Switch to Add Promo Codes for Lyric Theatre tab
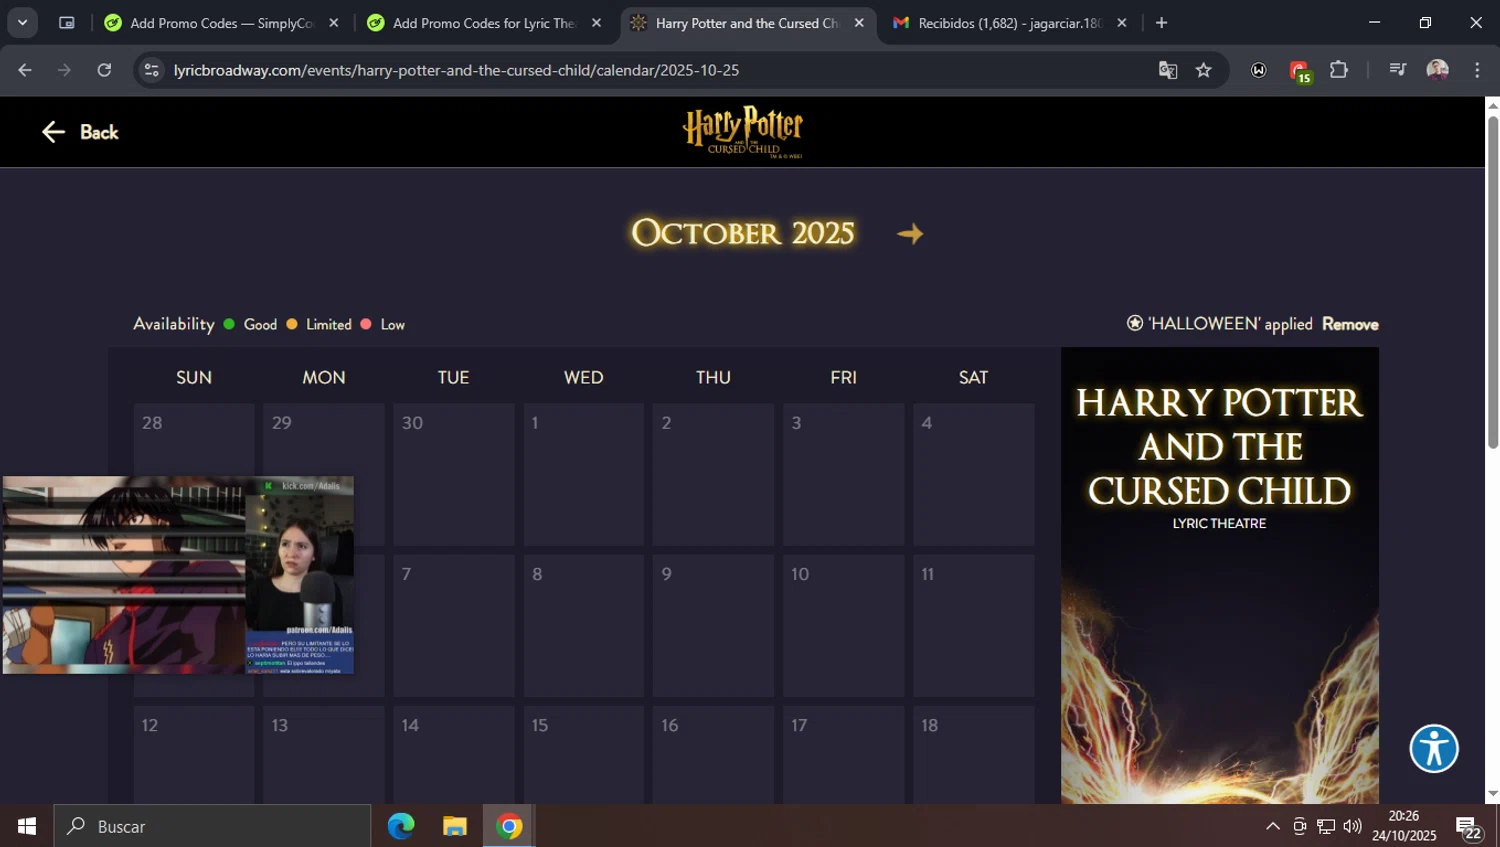 point(485,23)
